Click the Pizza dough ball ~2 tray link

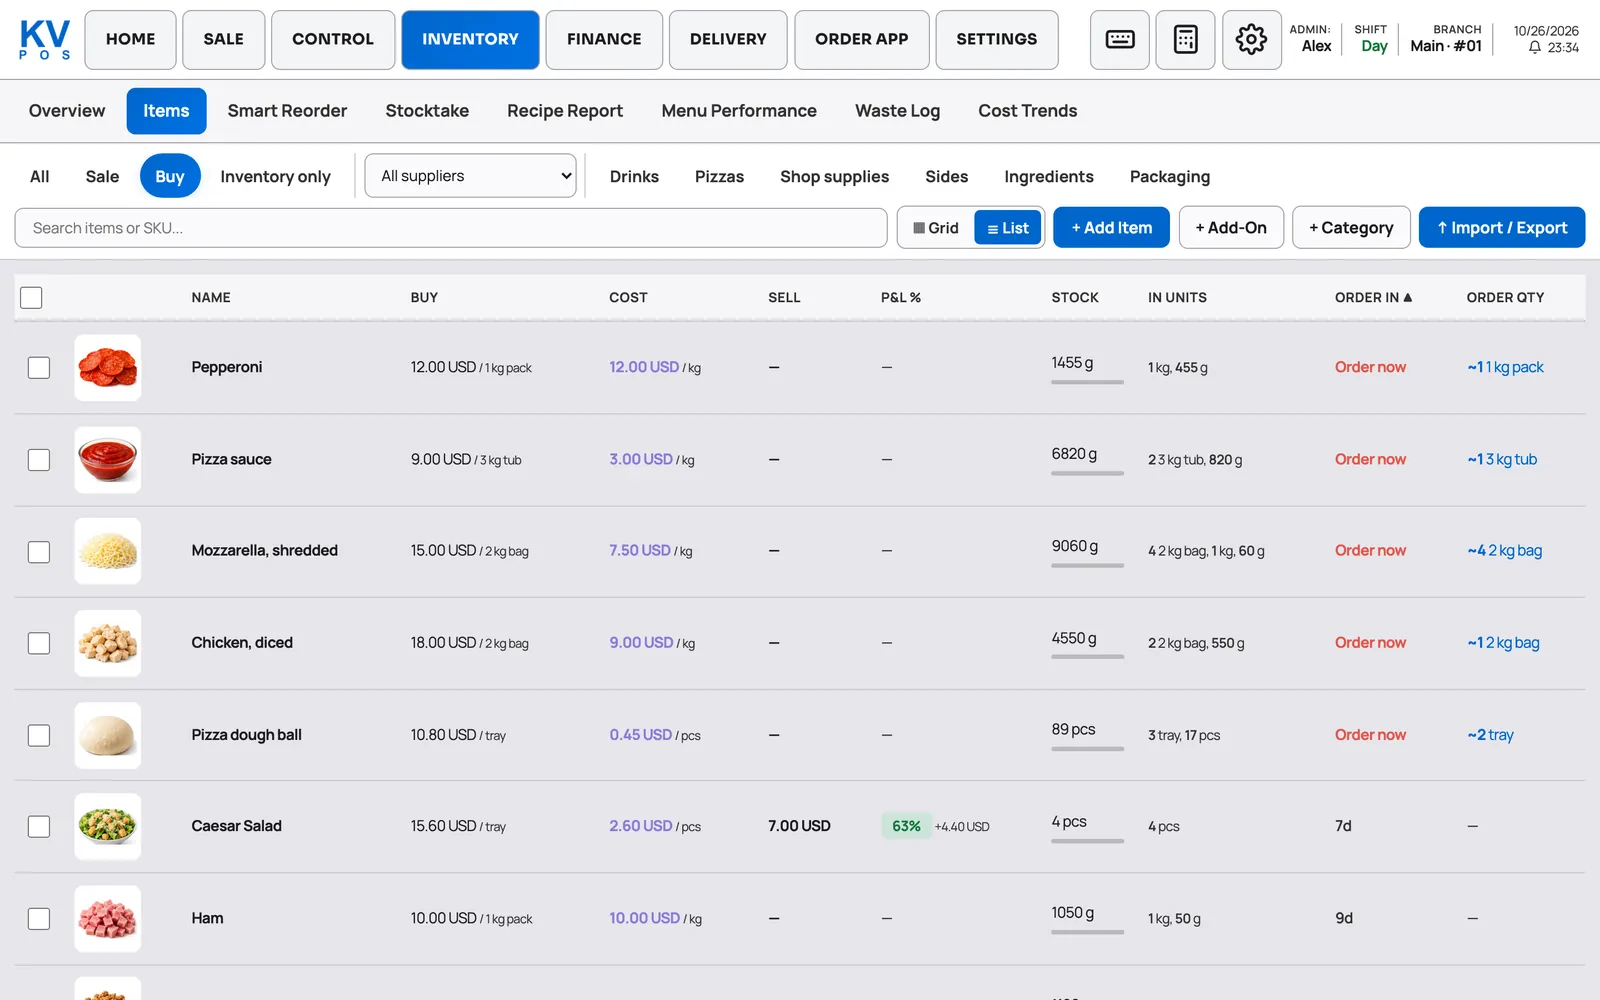(x=1490, y=735)
